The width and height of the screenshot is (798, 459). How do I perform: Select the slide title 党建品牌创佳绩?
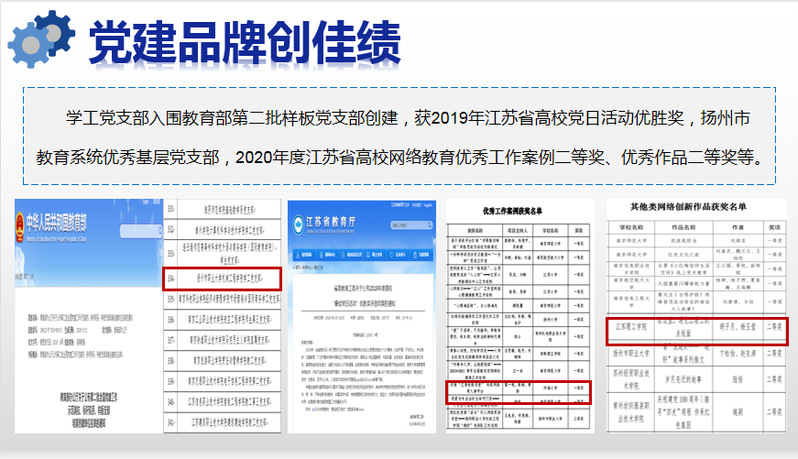[x=245, y=41]
